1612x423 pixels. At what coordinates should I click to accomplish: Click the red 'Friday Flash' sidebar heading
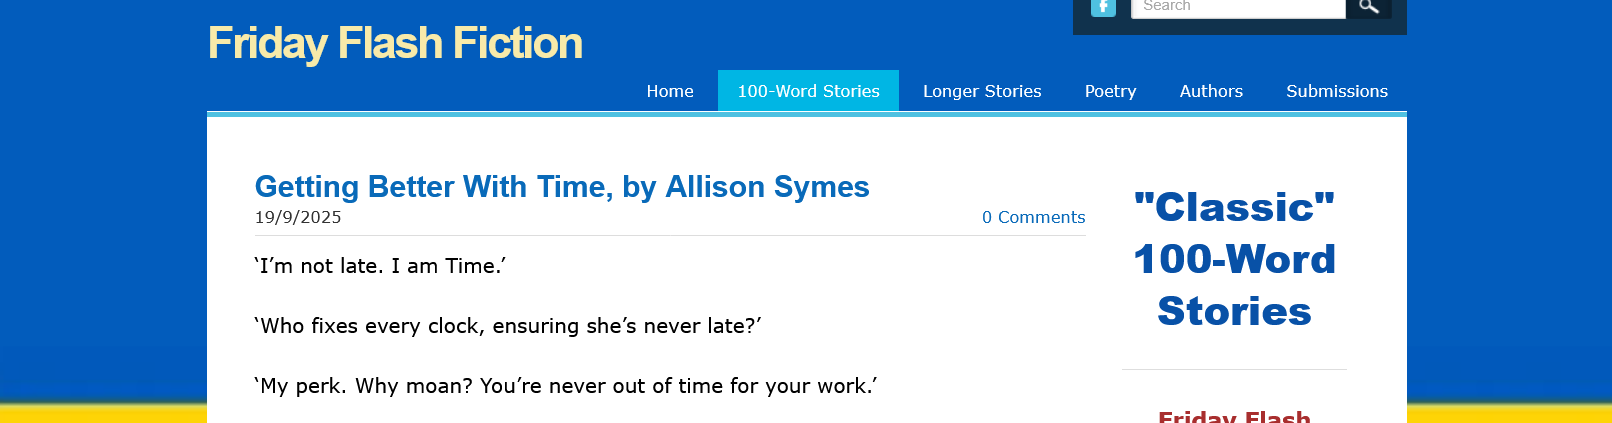1234,416
